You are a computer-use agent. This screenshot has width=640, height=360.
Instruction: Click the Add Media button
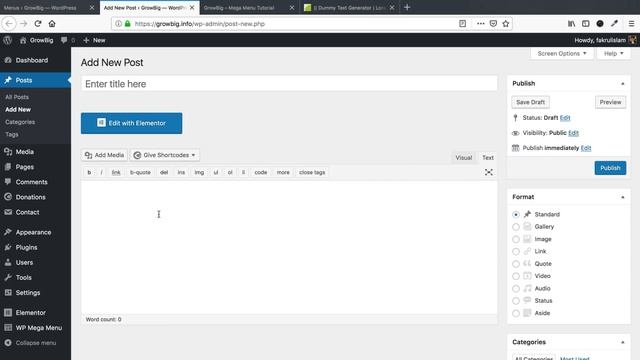[x=104, y=155]
